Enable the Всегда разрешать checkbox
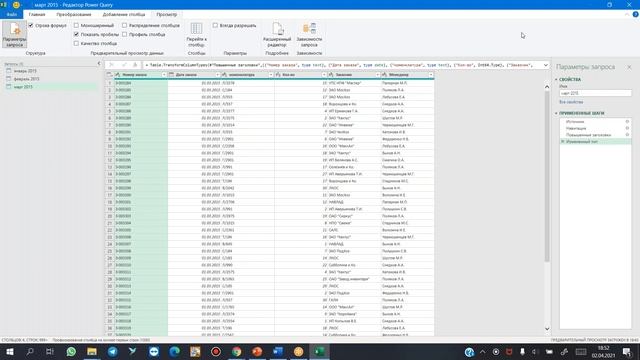 [x=215, y=25]
